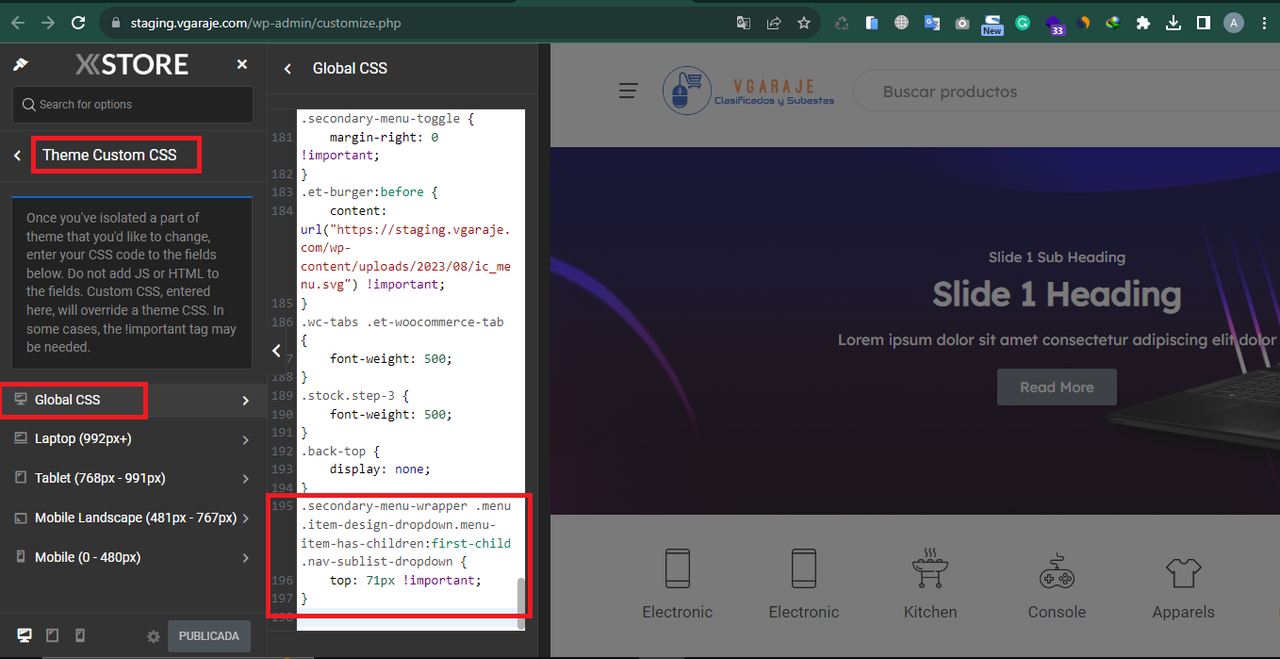Collapse the customizer sidebar with the arrow

277,351
